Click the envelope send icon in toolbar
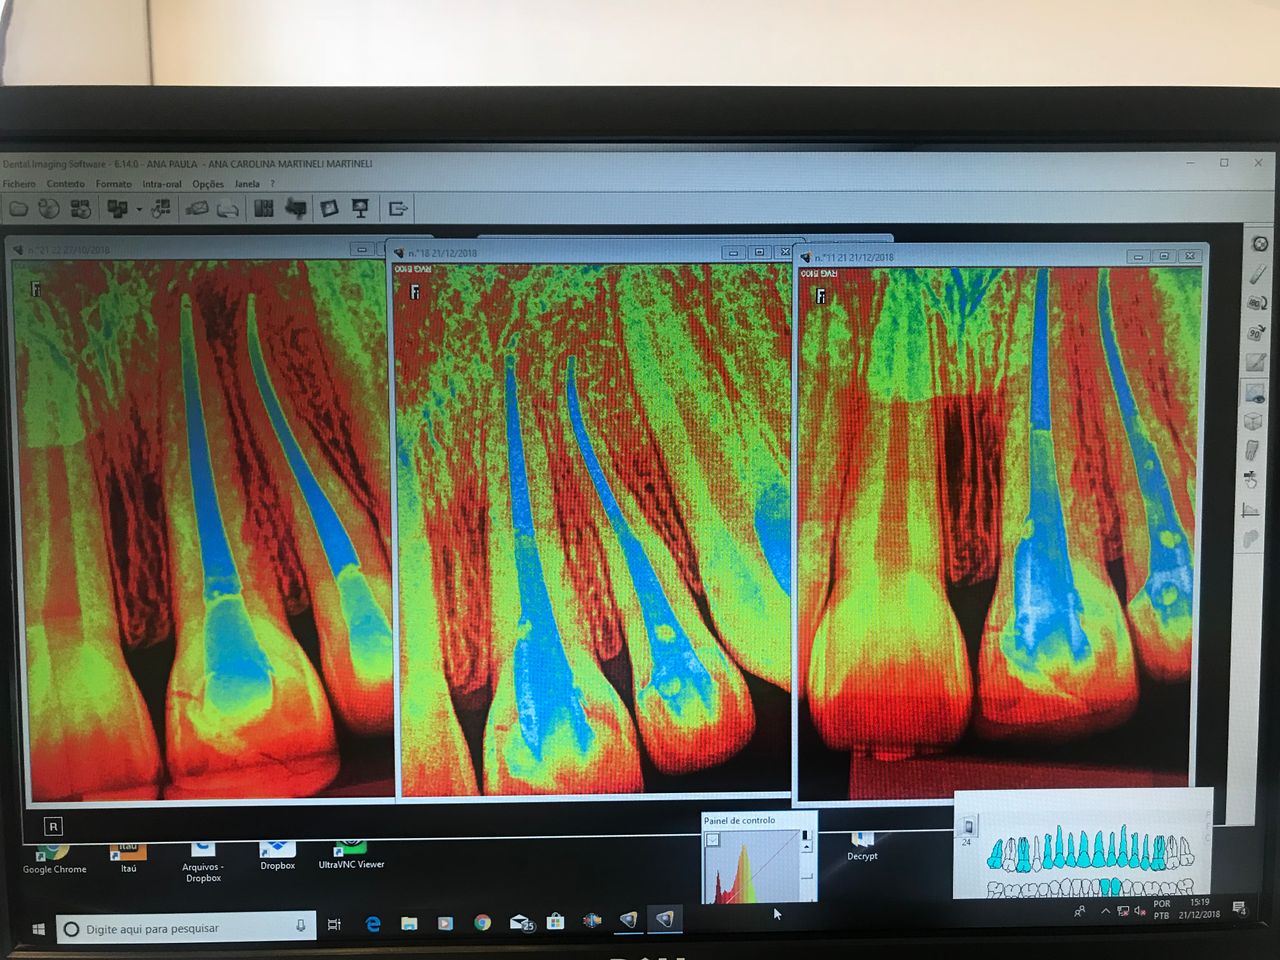The height and width of the screenshot is (960, 1280). (197, 209)
